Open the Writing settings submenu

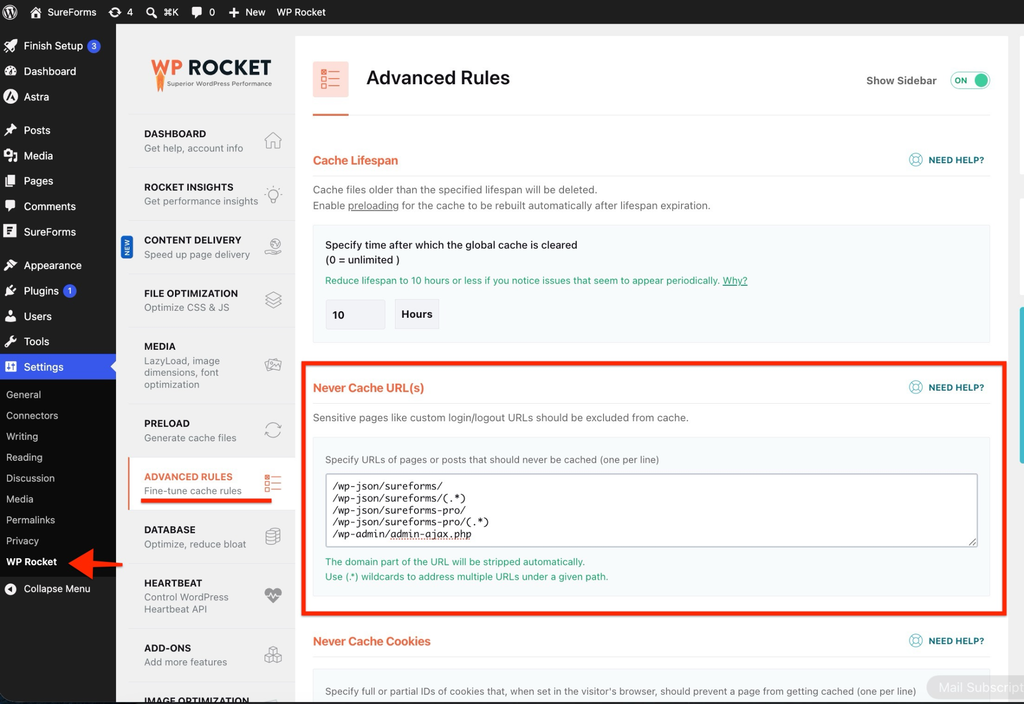(x=22, y=436)
